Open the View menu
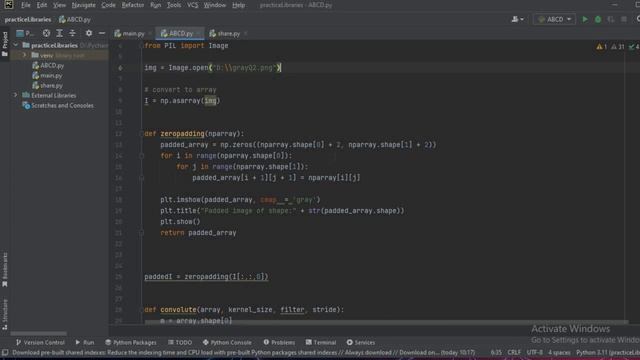 [x=59, y=5]
